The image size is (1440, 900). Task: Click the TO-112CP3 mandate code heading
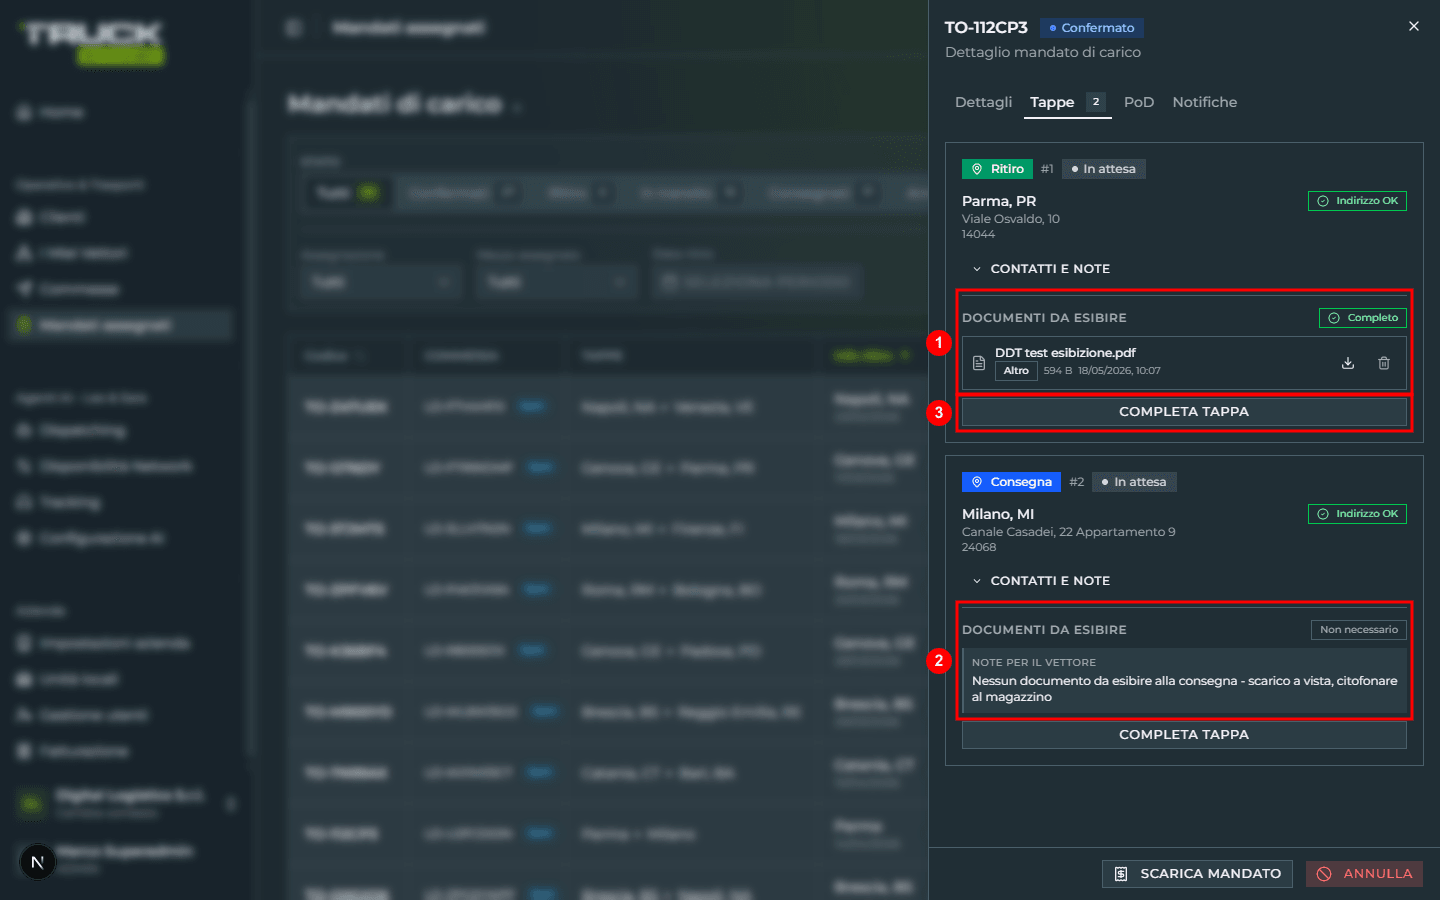tap(986, 28)
